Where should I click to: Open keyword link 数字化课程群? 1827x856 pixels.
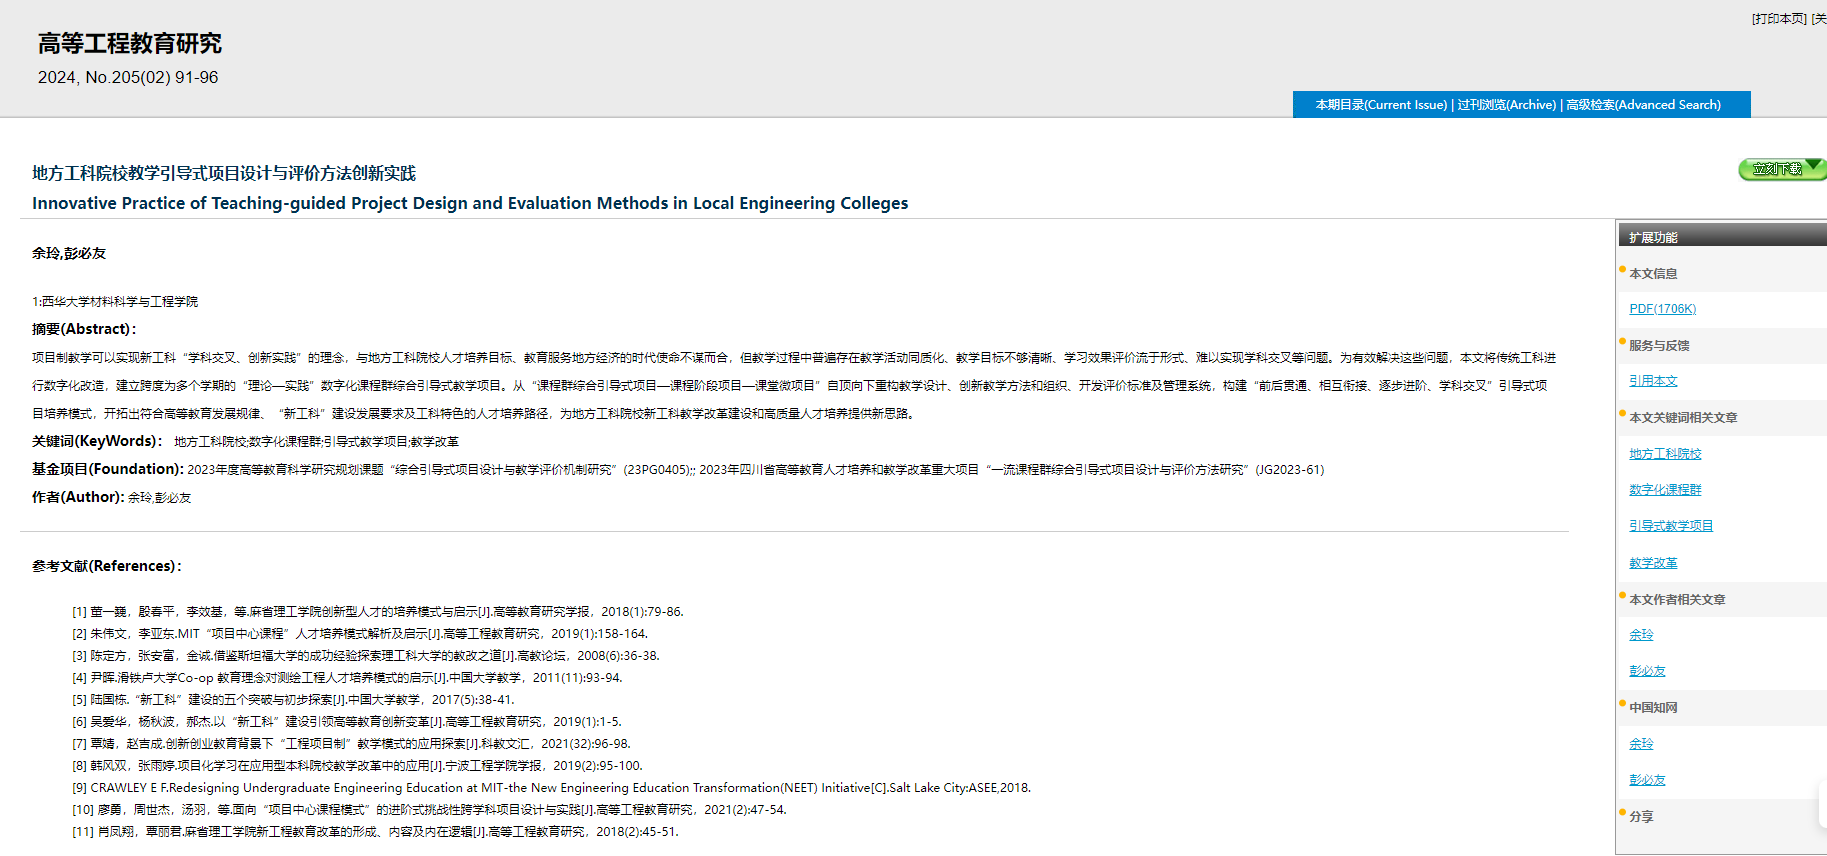point(1665,490)
